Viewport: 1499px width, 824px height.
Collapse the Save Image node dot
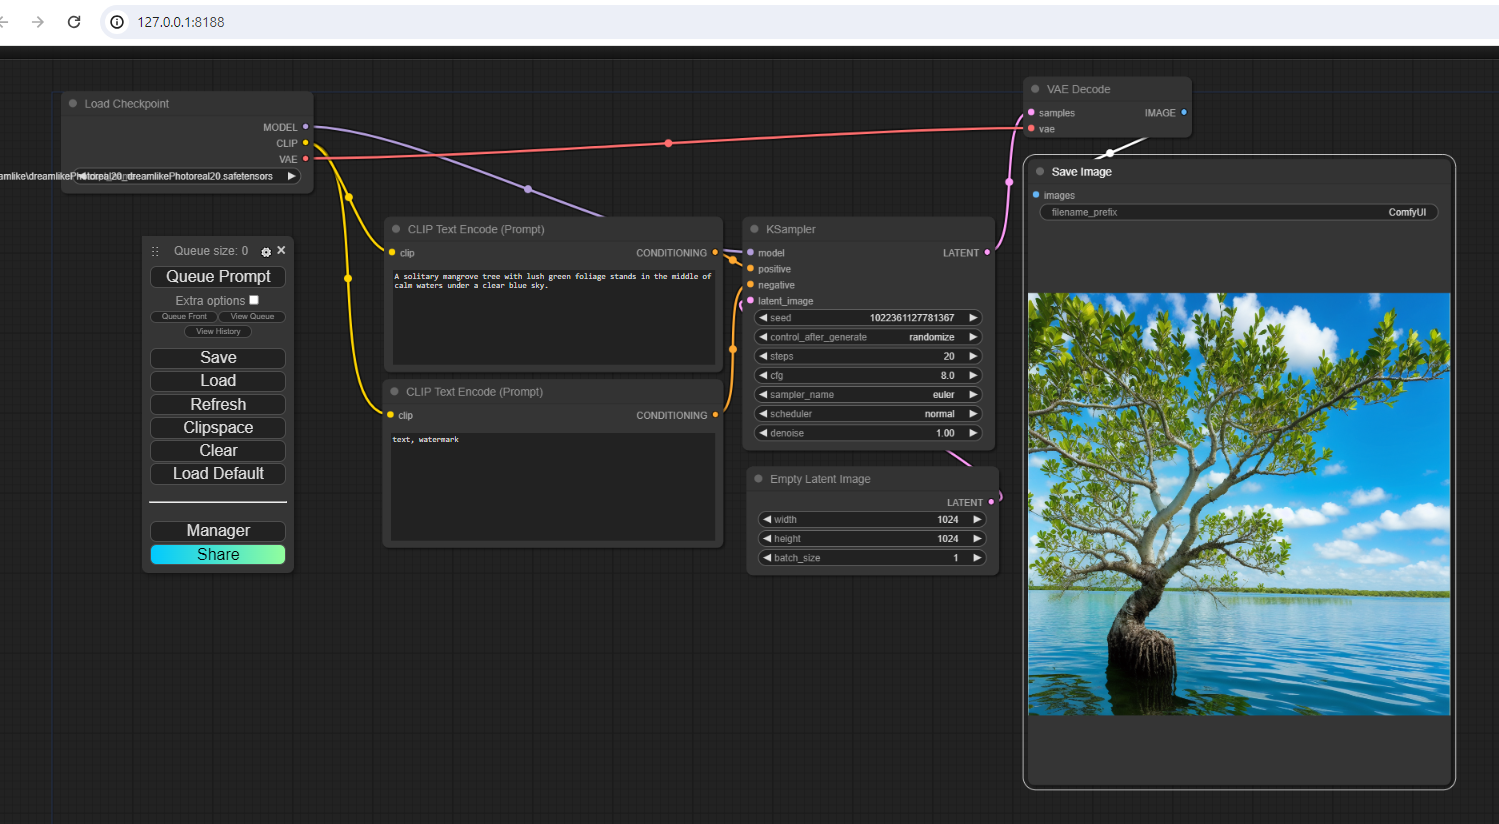[x=1040, y=172]
